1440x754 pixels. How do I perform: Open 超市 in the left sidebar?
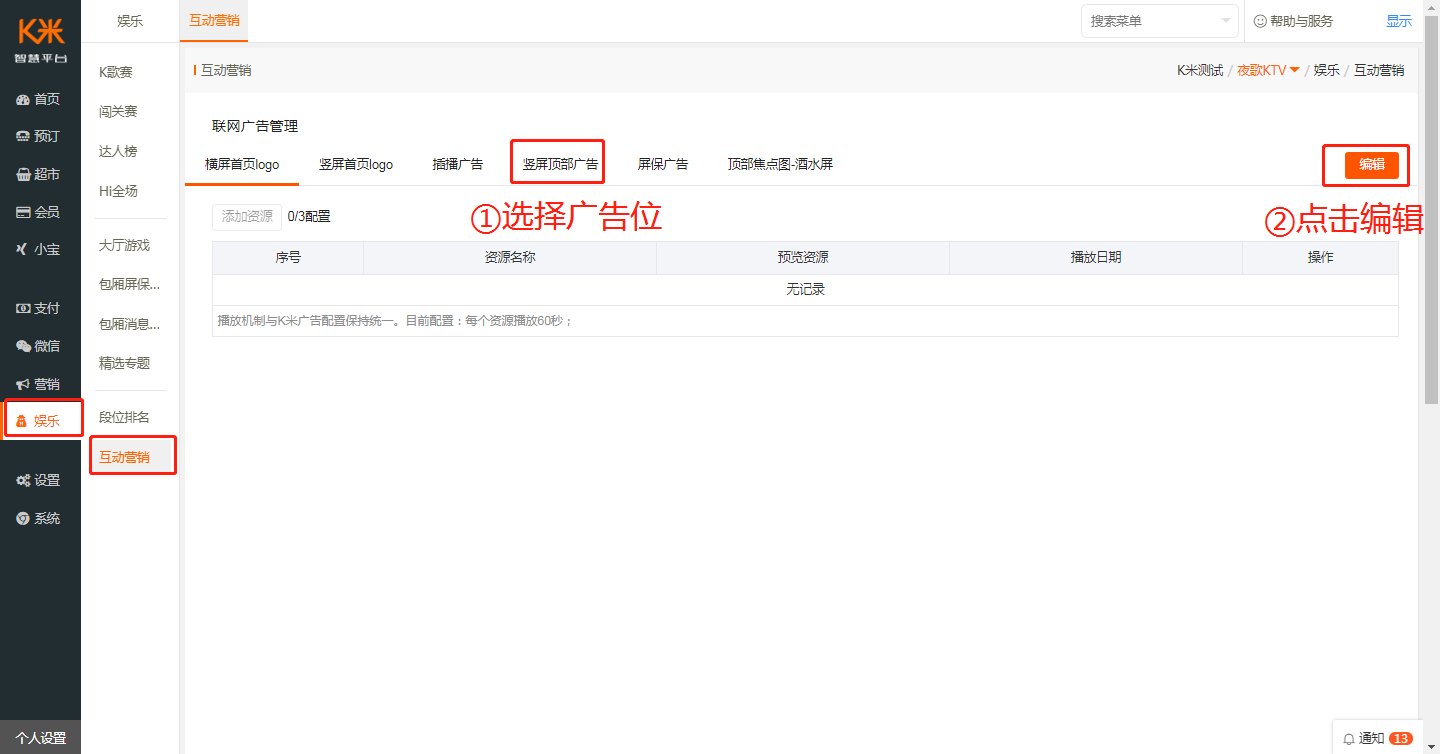tap(40, 174)
